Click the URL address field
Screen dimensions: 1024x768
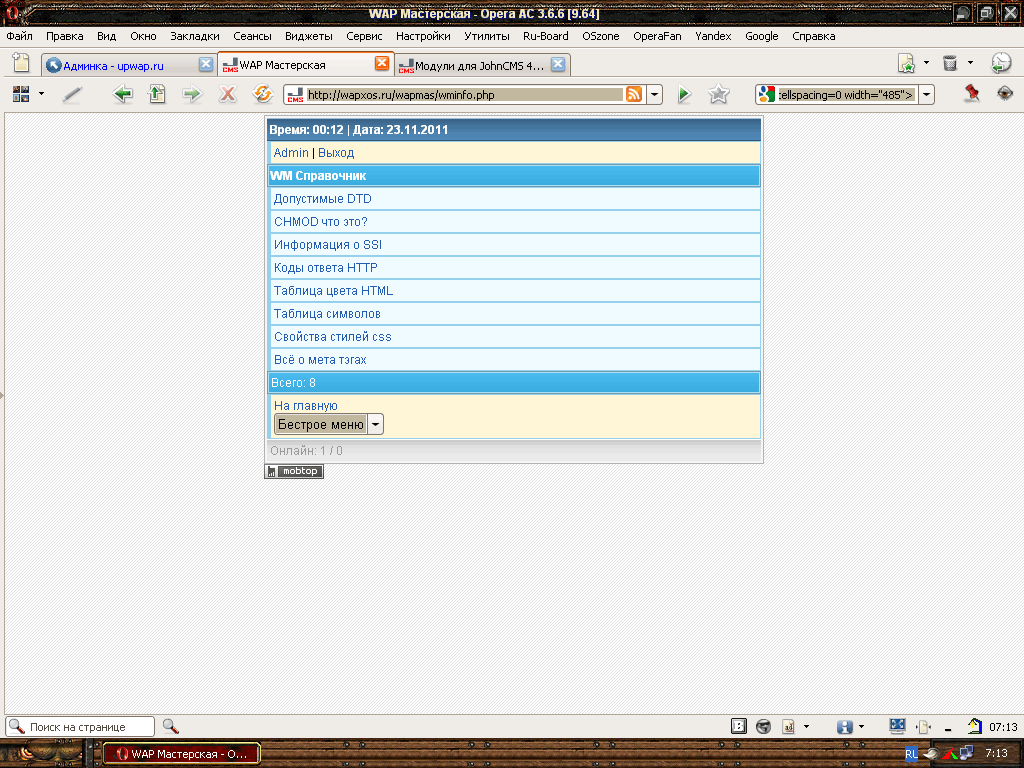[464, 95]
